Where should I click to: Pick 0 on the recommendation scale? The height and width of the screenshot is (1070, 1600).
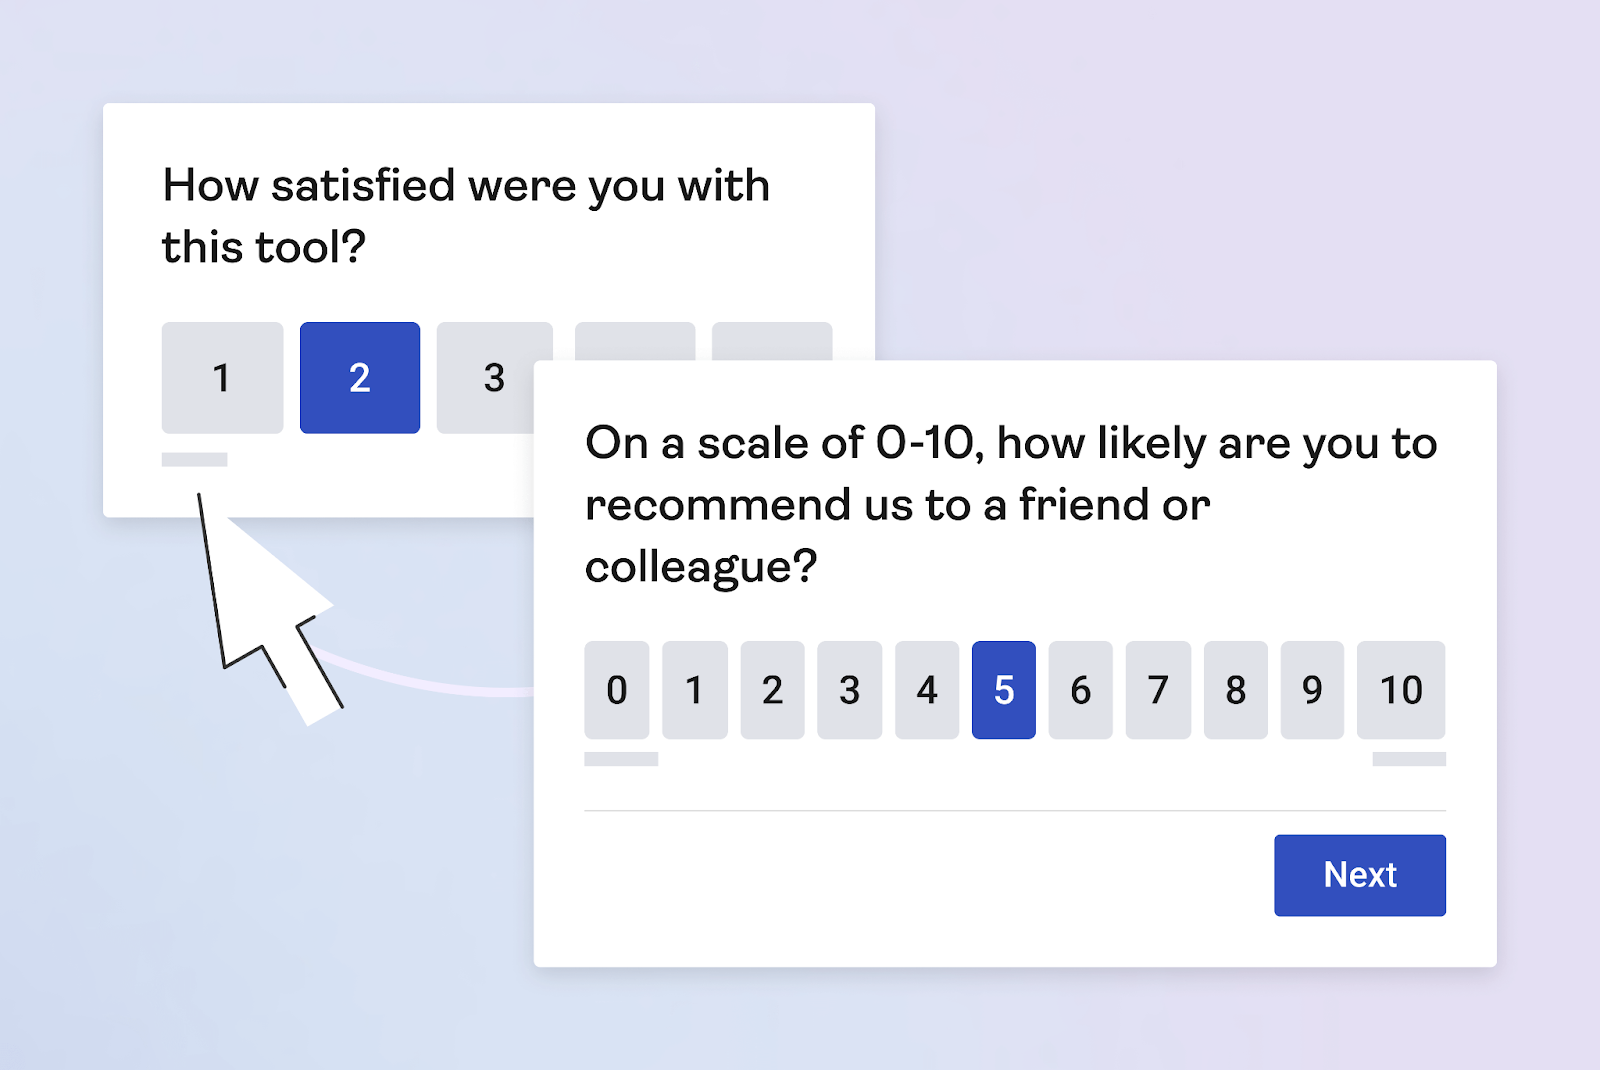tap(617, 690)
